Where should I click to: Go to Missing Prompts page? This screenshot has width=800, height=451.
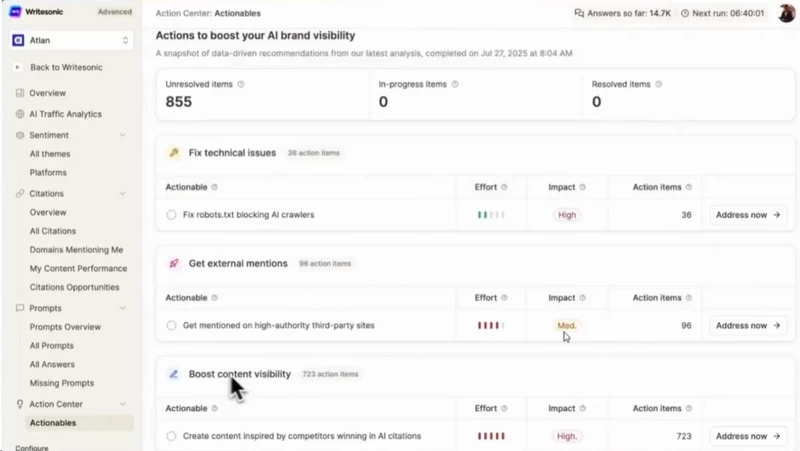coord(62,383)
